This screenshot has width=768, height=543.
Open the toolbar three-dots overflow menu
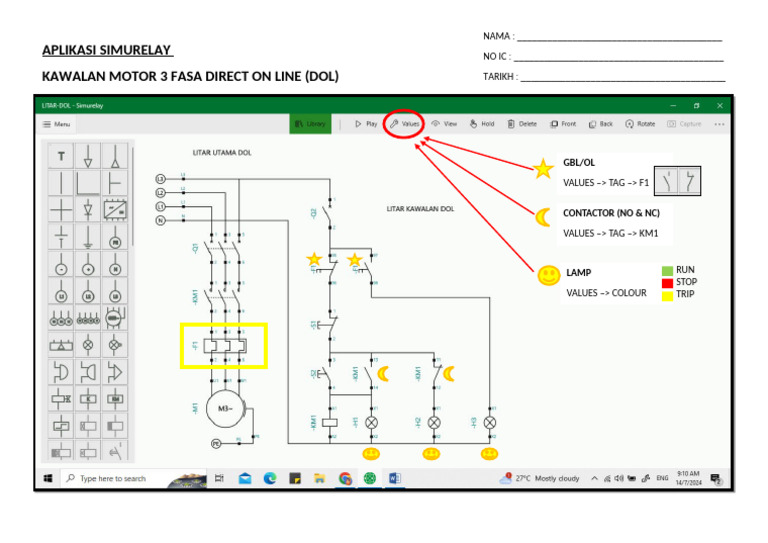pos(719,124)
